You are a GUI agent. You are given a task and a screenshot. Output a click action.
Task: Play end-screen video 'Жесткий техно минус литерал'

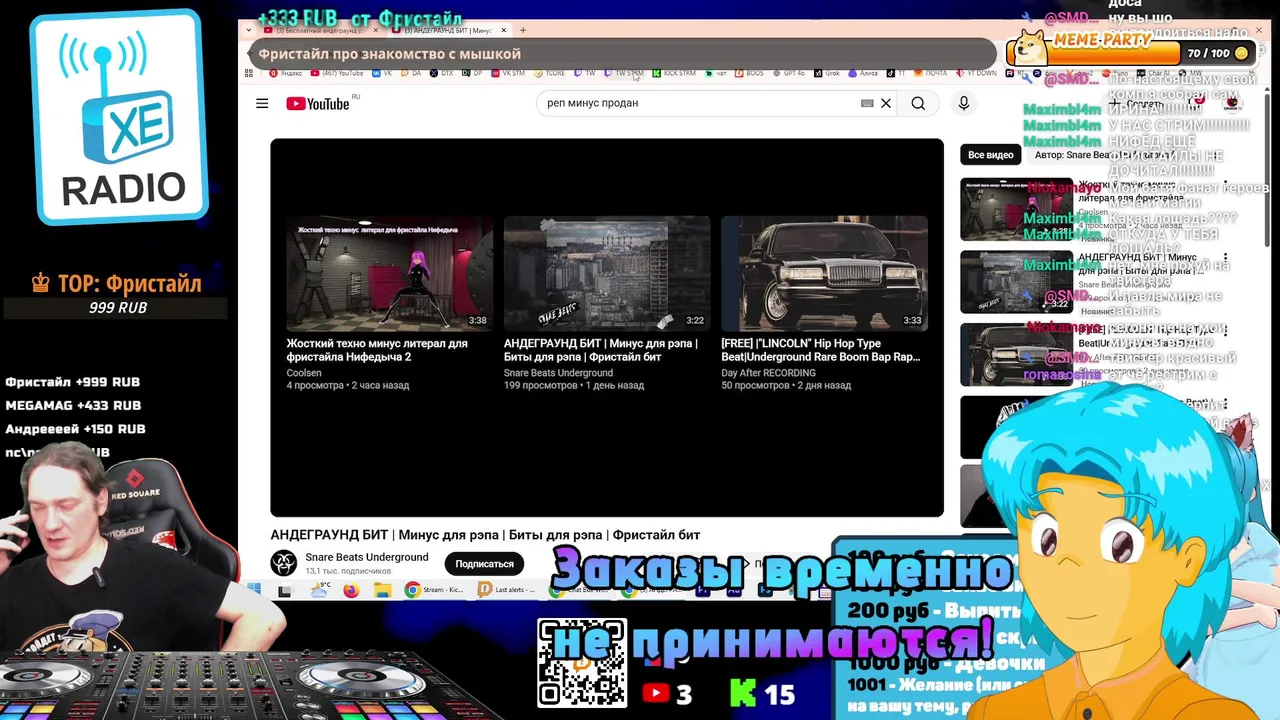click(x=390, y=273)
